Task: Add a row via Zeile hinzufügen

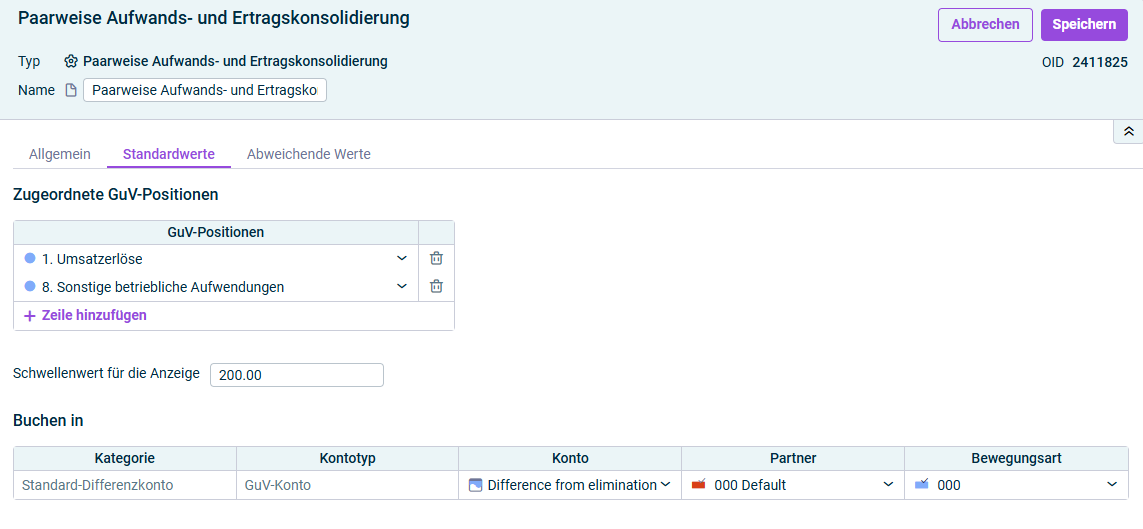Action: point(86,316)
